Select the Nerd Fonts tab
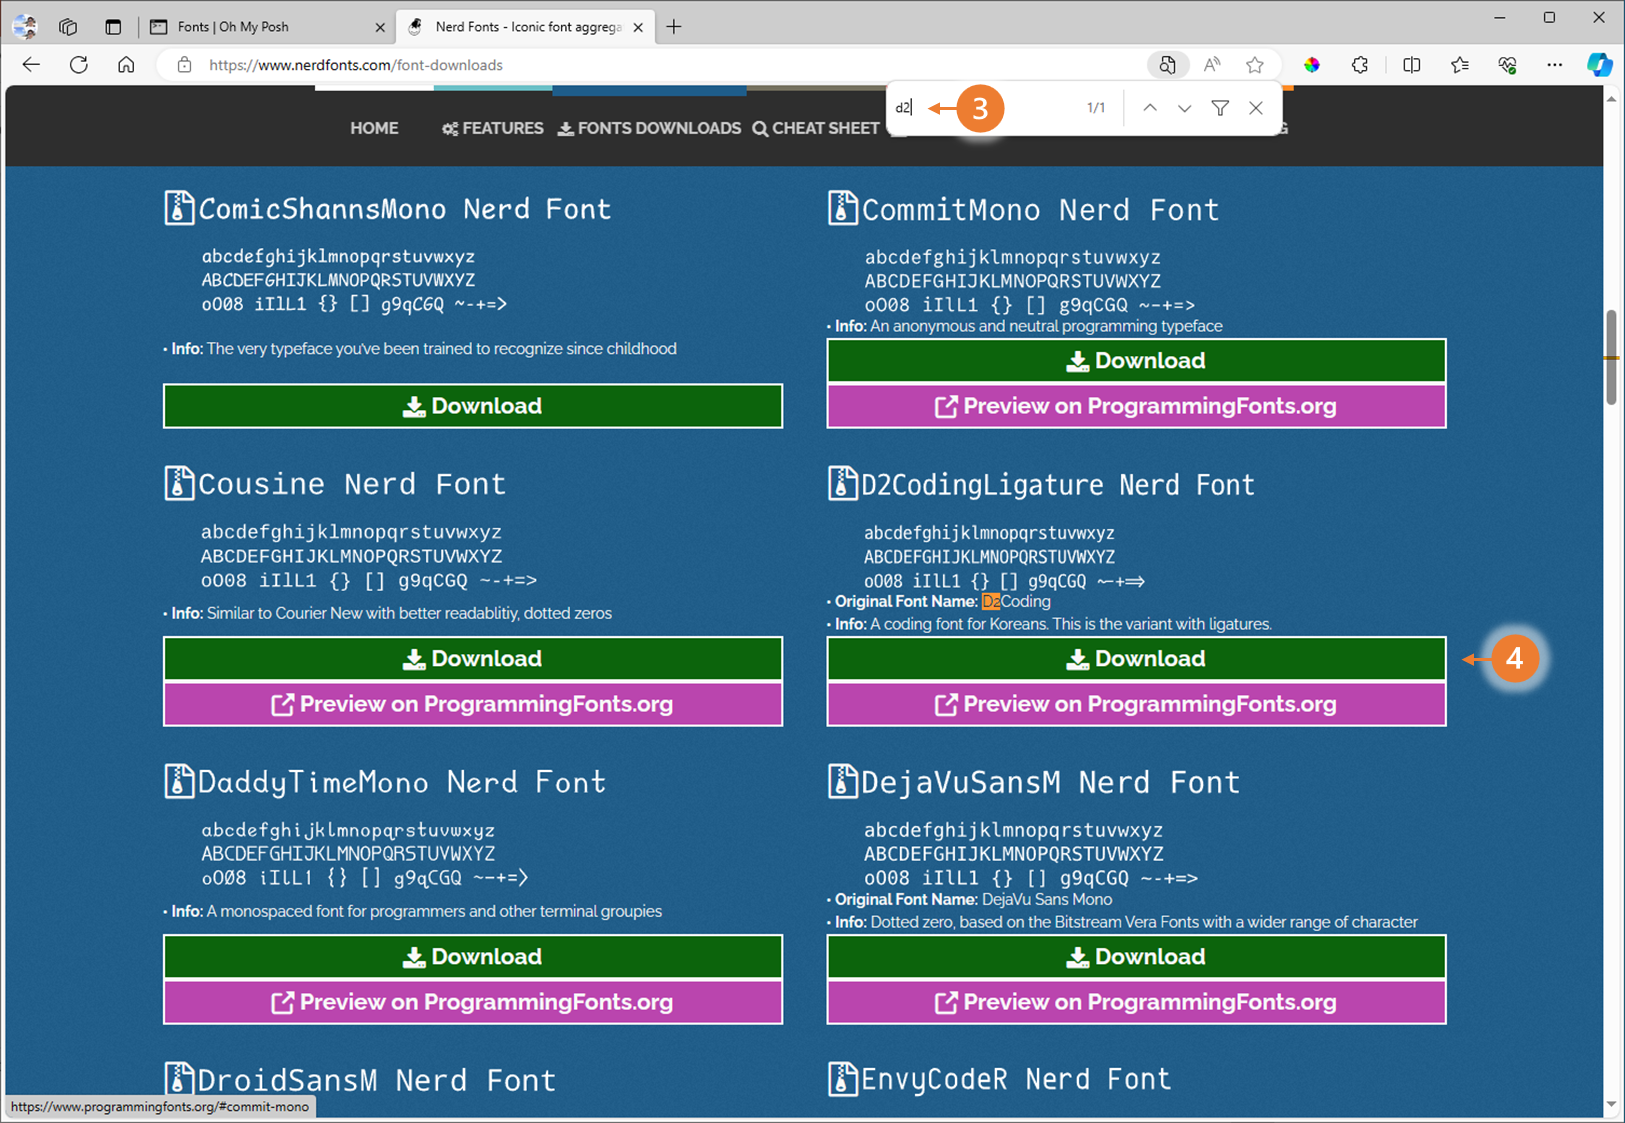The image size is (1625, 1123). pyautogui.click(x=526, y=27)
